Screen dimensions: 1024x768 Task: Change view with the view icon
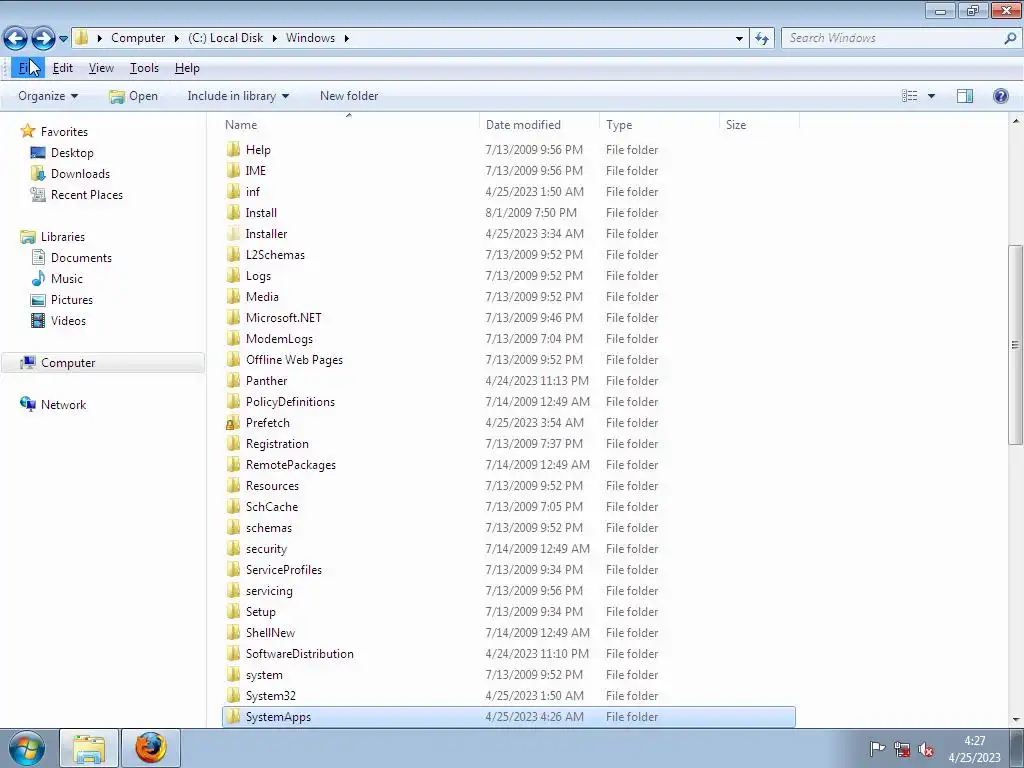[x=910, y=96]
